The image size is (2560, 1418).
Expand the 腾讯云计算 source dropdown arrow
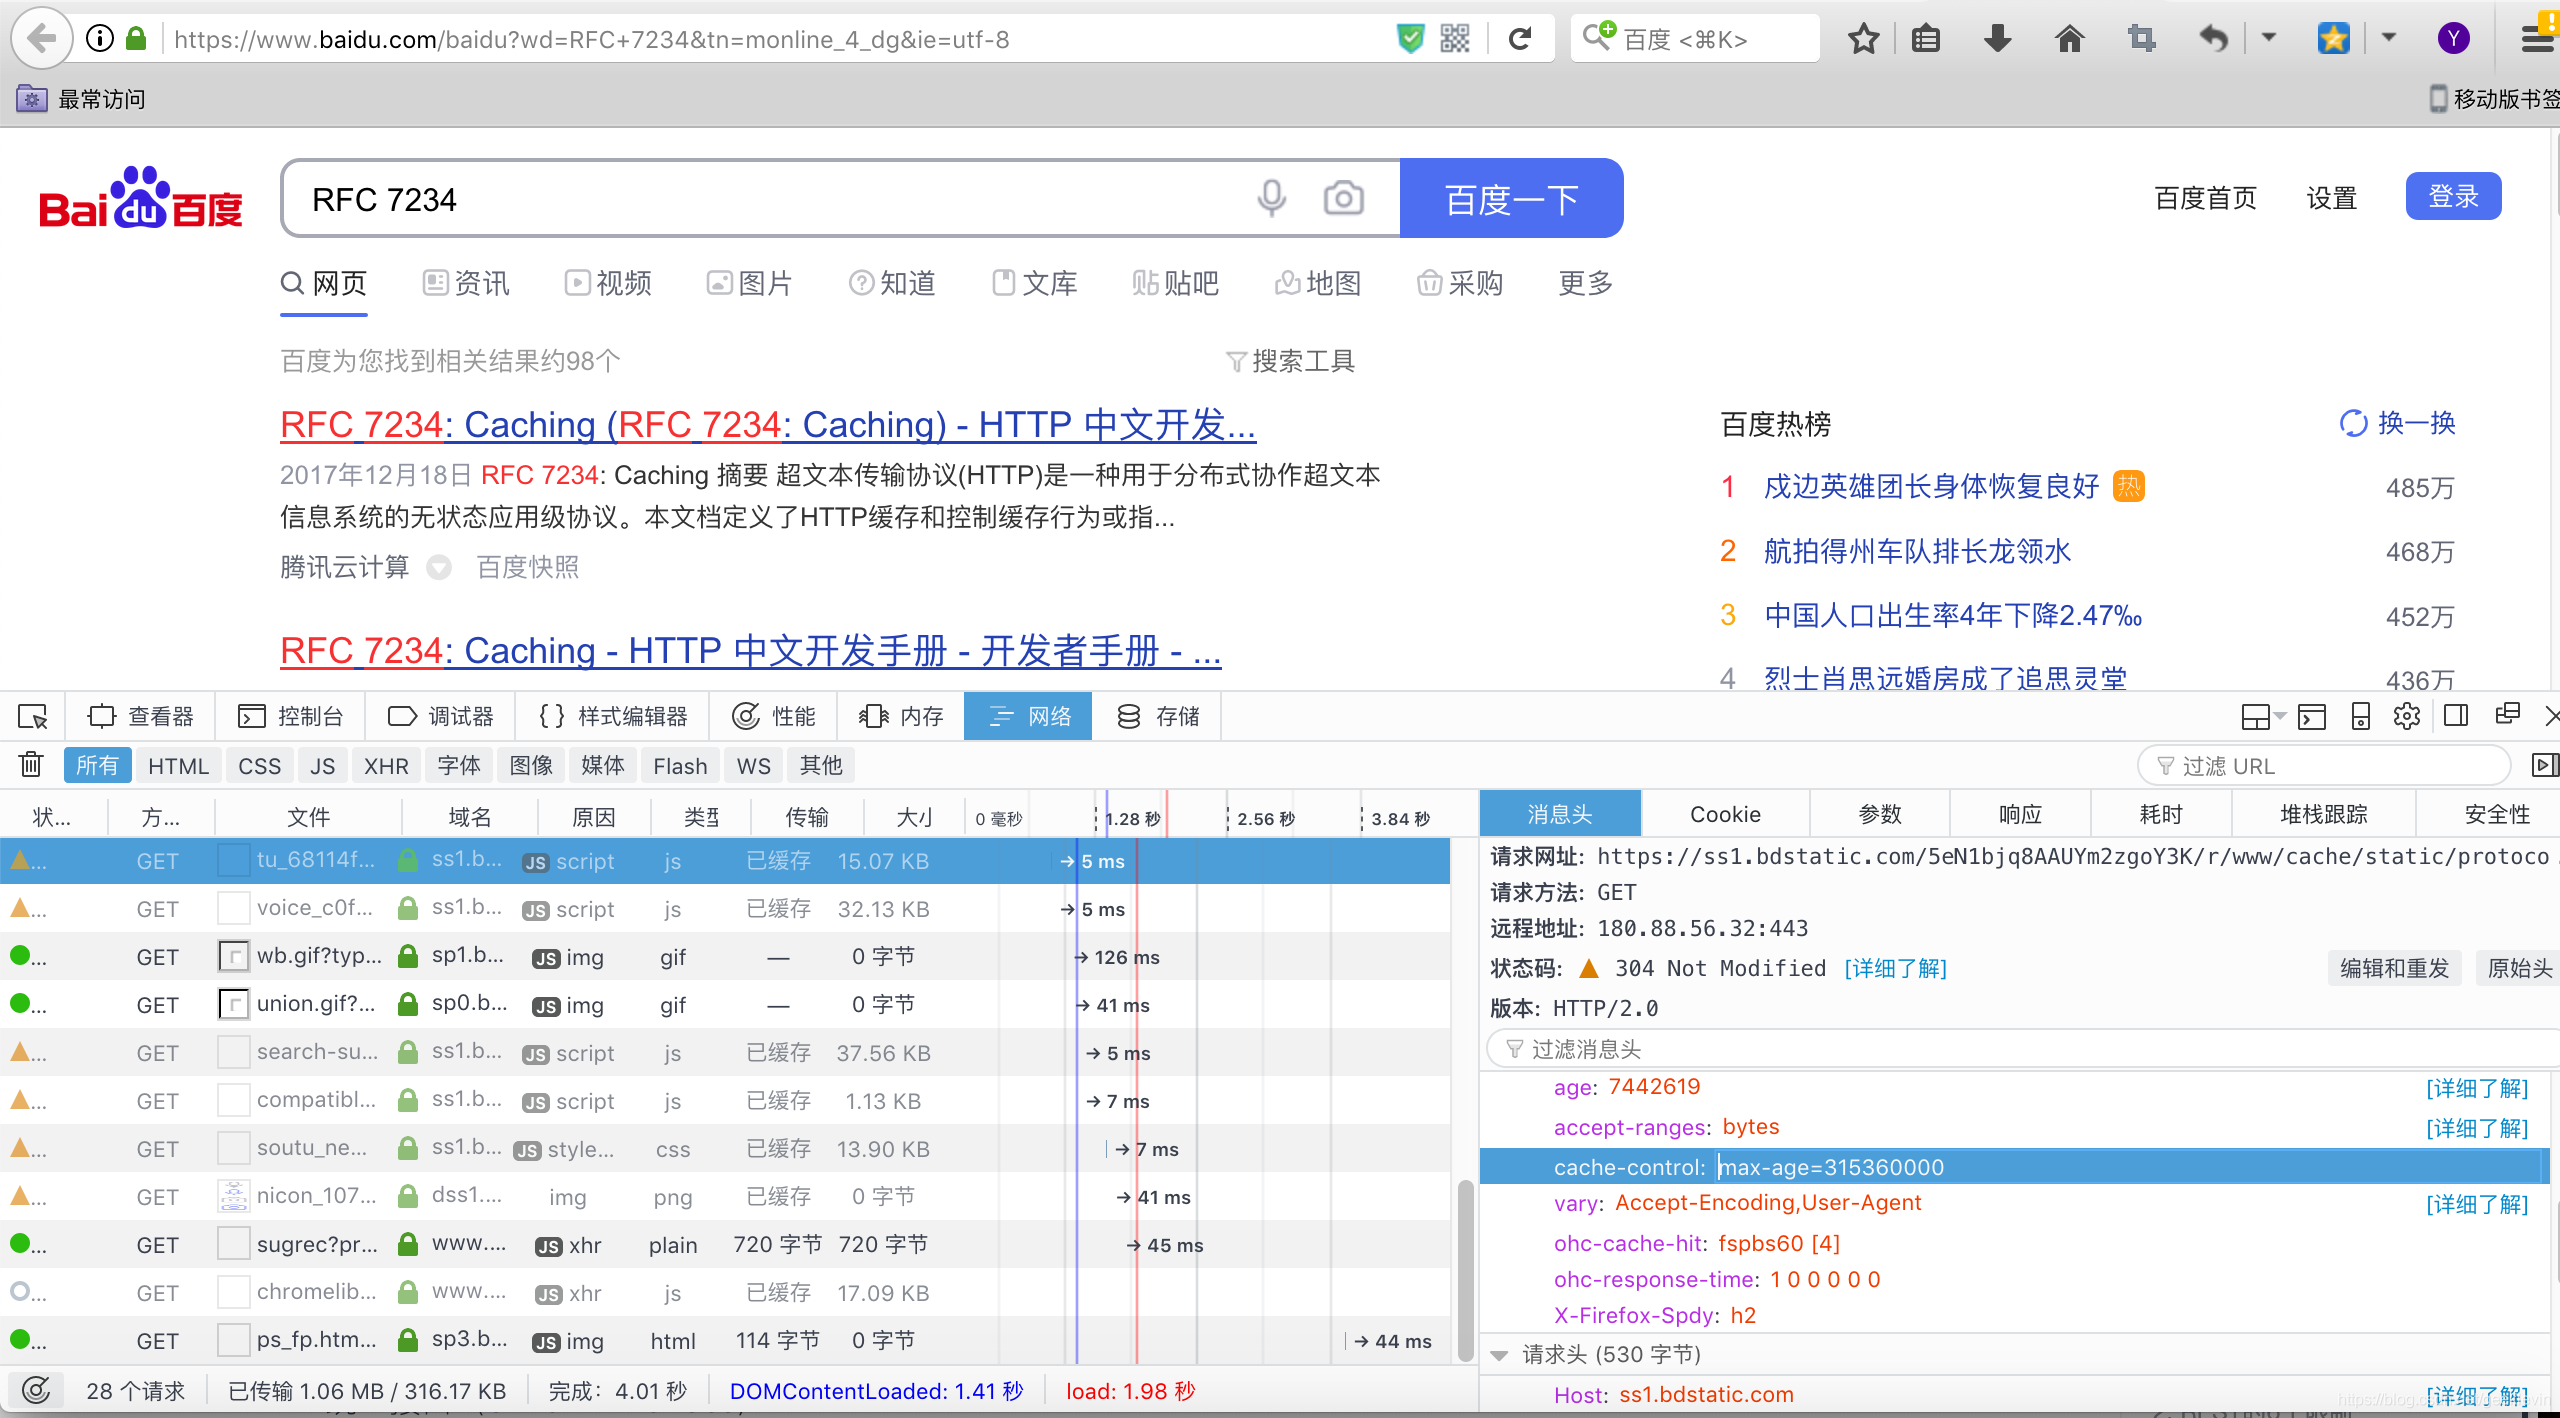pyautogui.click(x=438, y=568)
